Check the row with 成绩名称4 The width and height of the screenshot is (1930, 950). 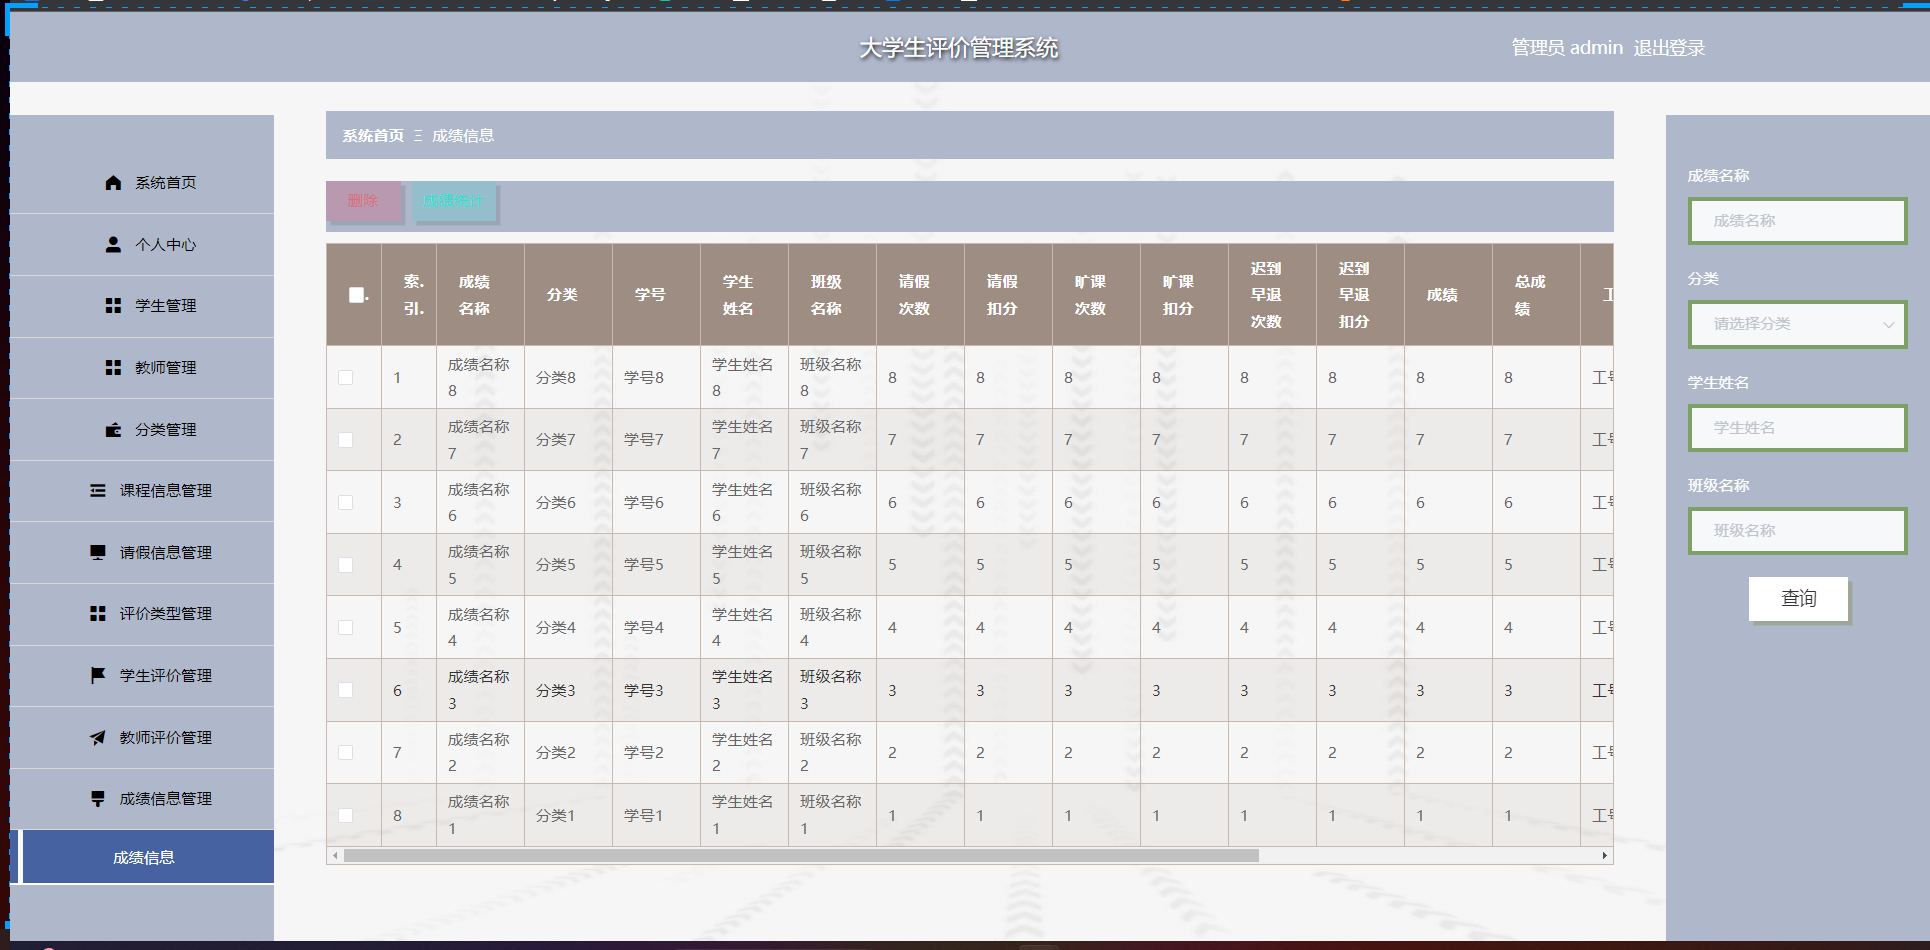click(x=345, y=628)
